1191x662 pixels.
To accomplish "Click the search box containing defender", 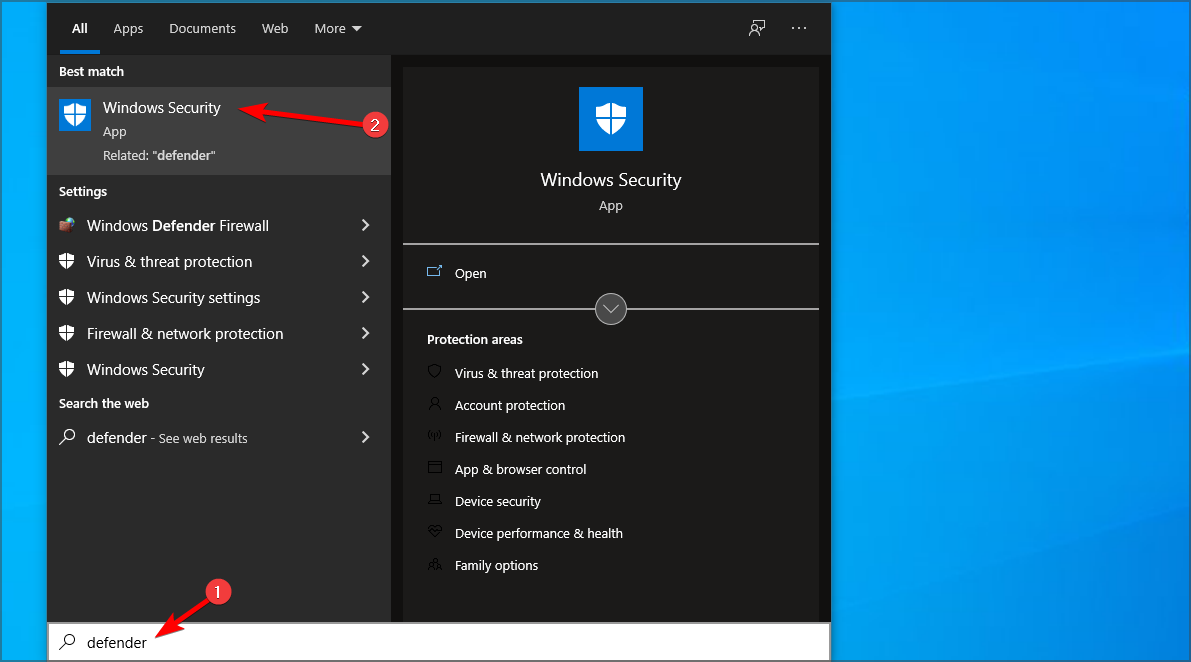I will pyautogui.click(x=439, y=642).
